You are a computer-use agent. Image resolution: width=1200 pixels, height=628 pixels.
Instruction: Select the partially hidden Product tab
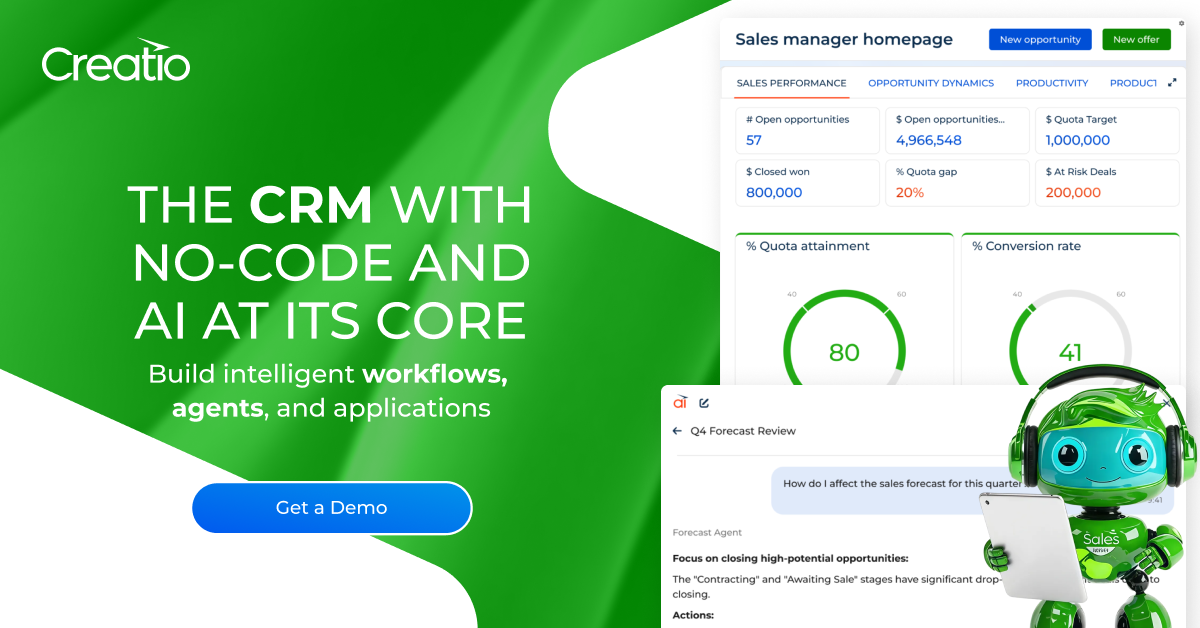1133,83
